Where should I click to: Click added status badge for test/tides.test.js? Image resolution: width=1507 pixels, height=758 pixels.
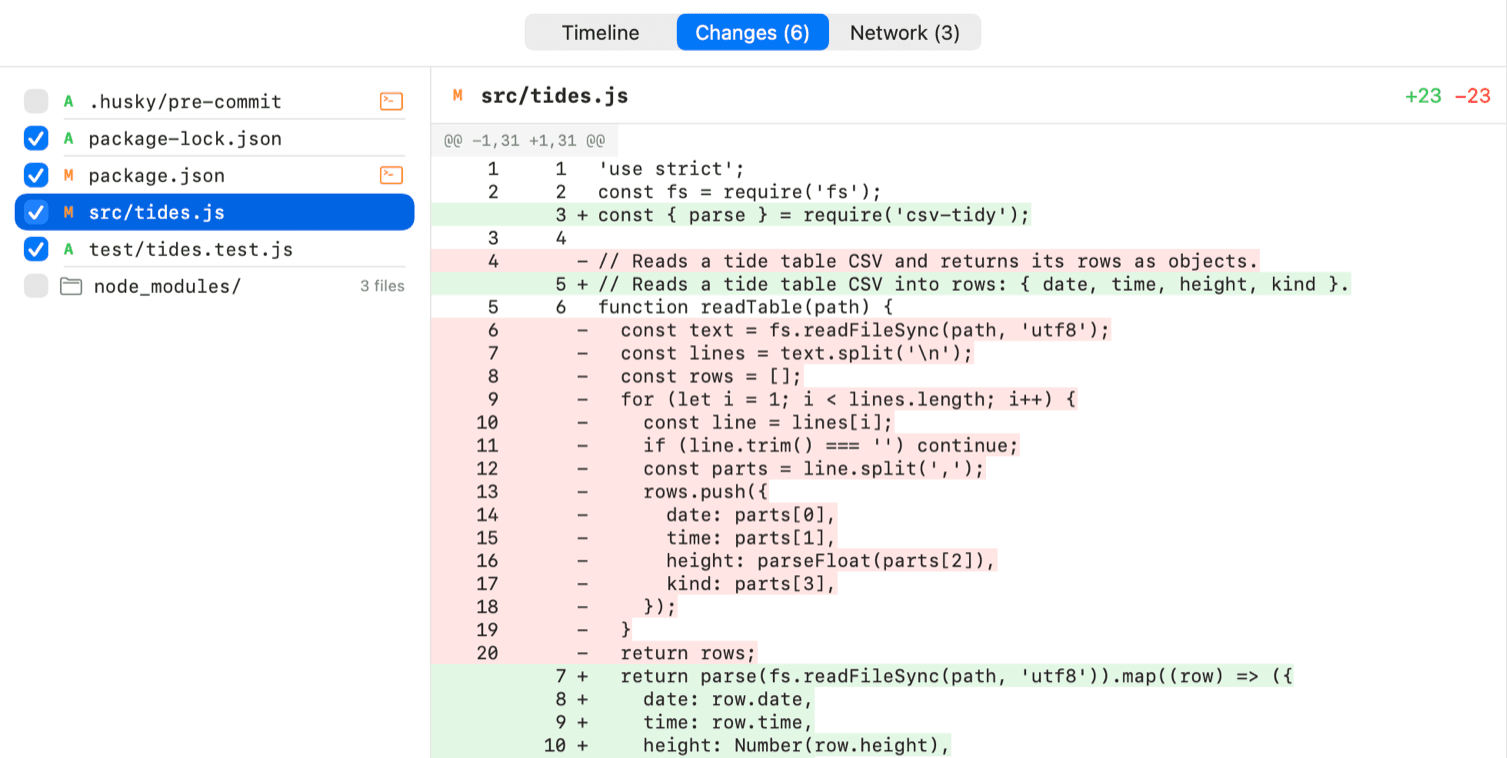(x=68, y=249)
